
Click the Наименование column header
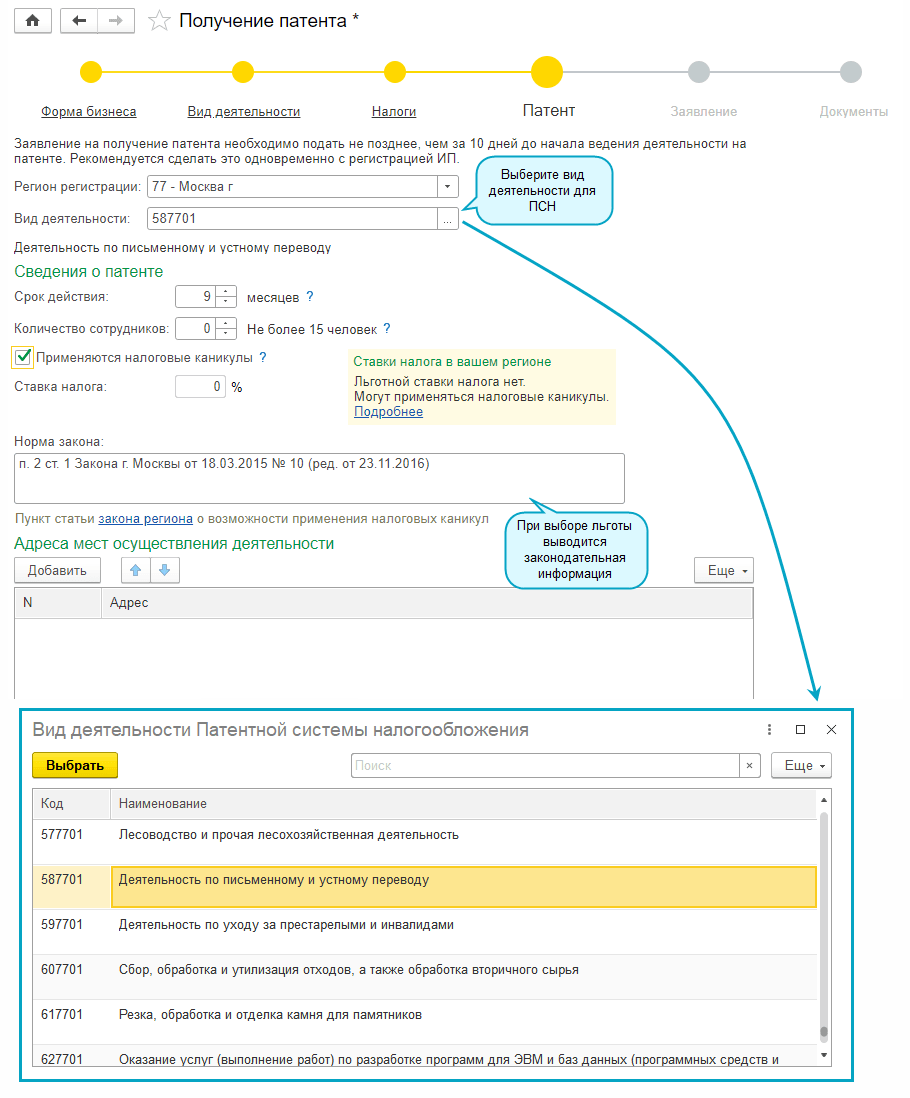click(463, 804)
